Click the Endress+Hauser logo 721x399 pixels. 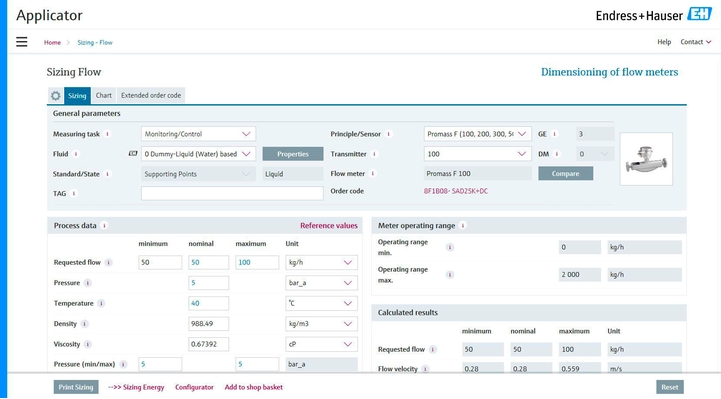coord(653,15)
